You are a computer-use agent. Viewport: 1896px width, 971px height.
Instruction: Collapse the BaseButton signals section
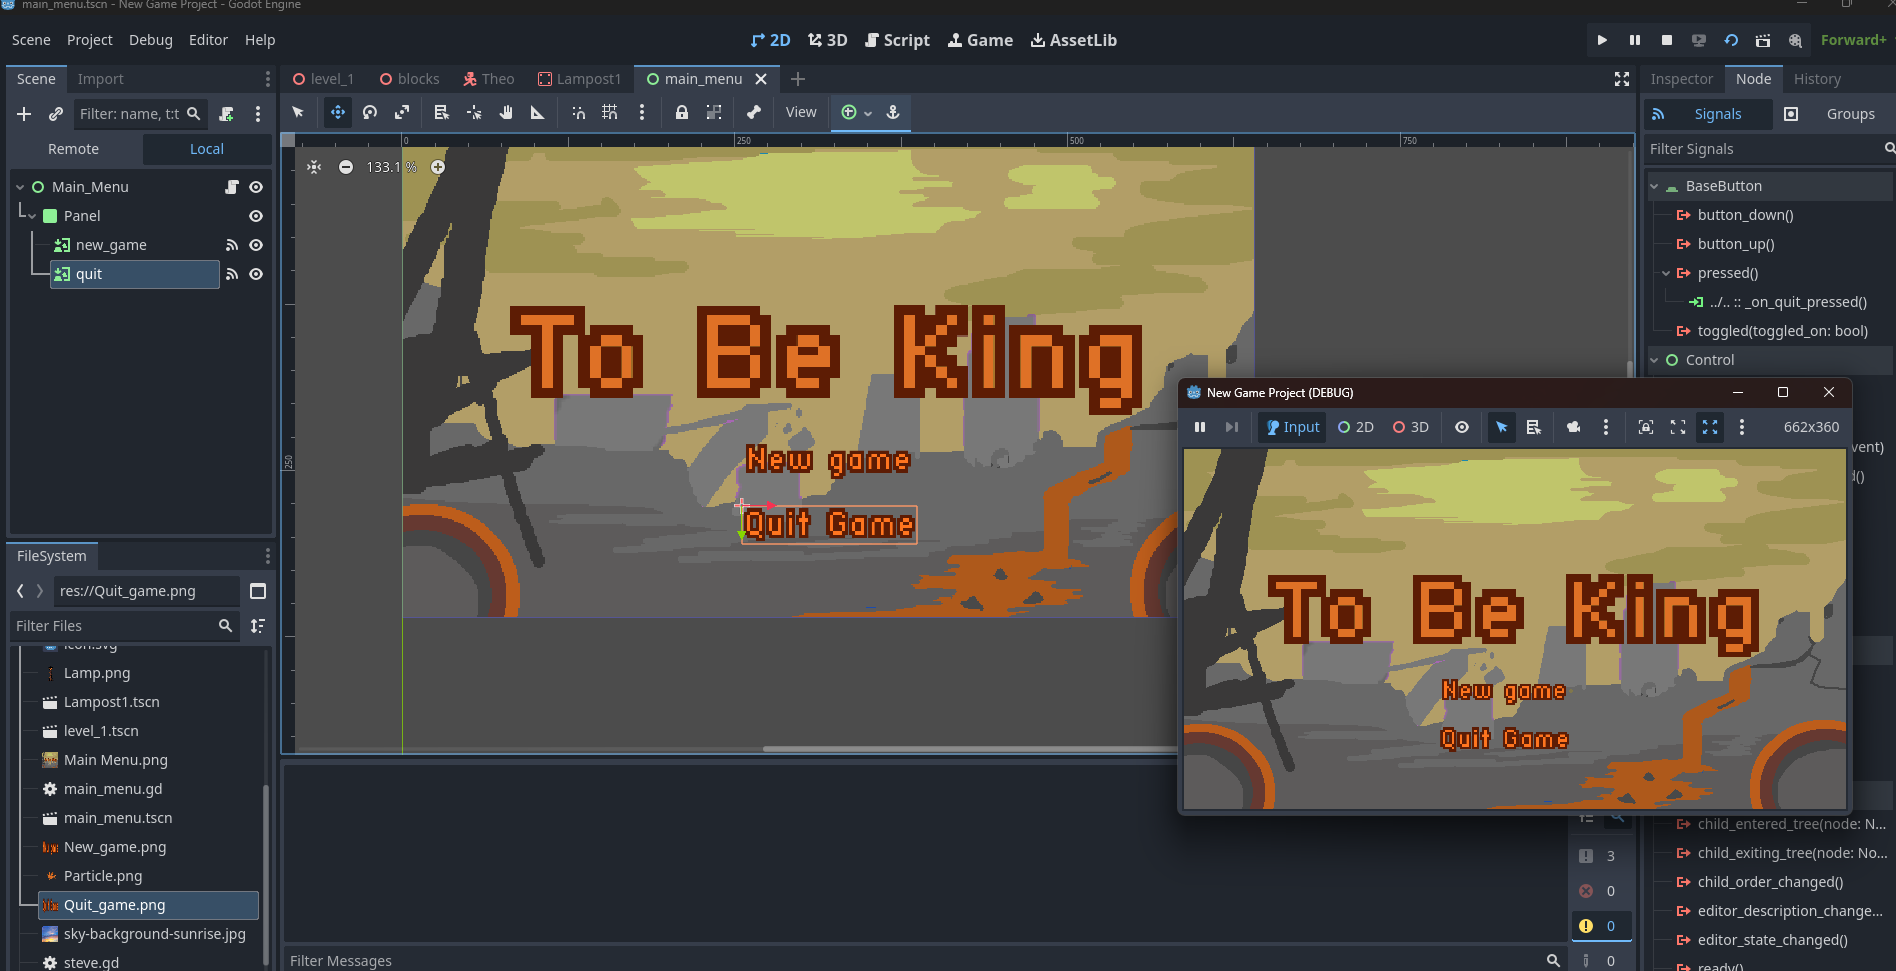(x=1655, y=186)
